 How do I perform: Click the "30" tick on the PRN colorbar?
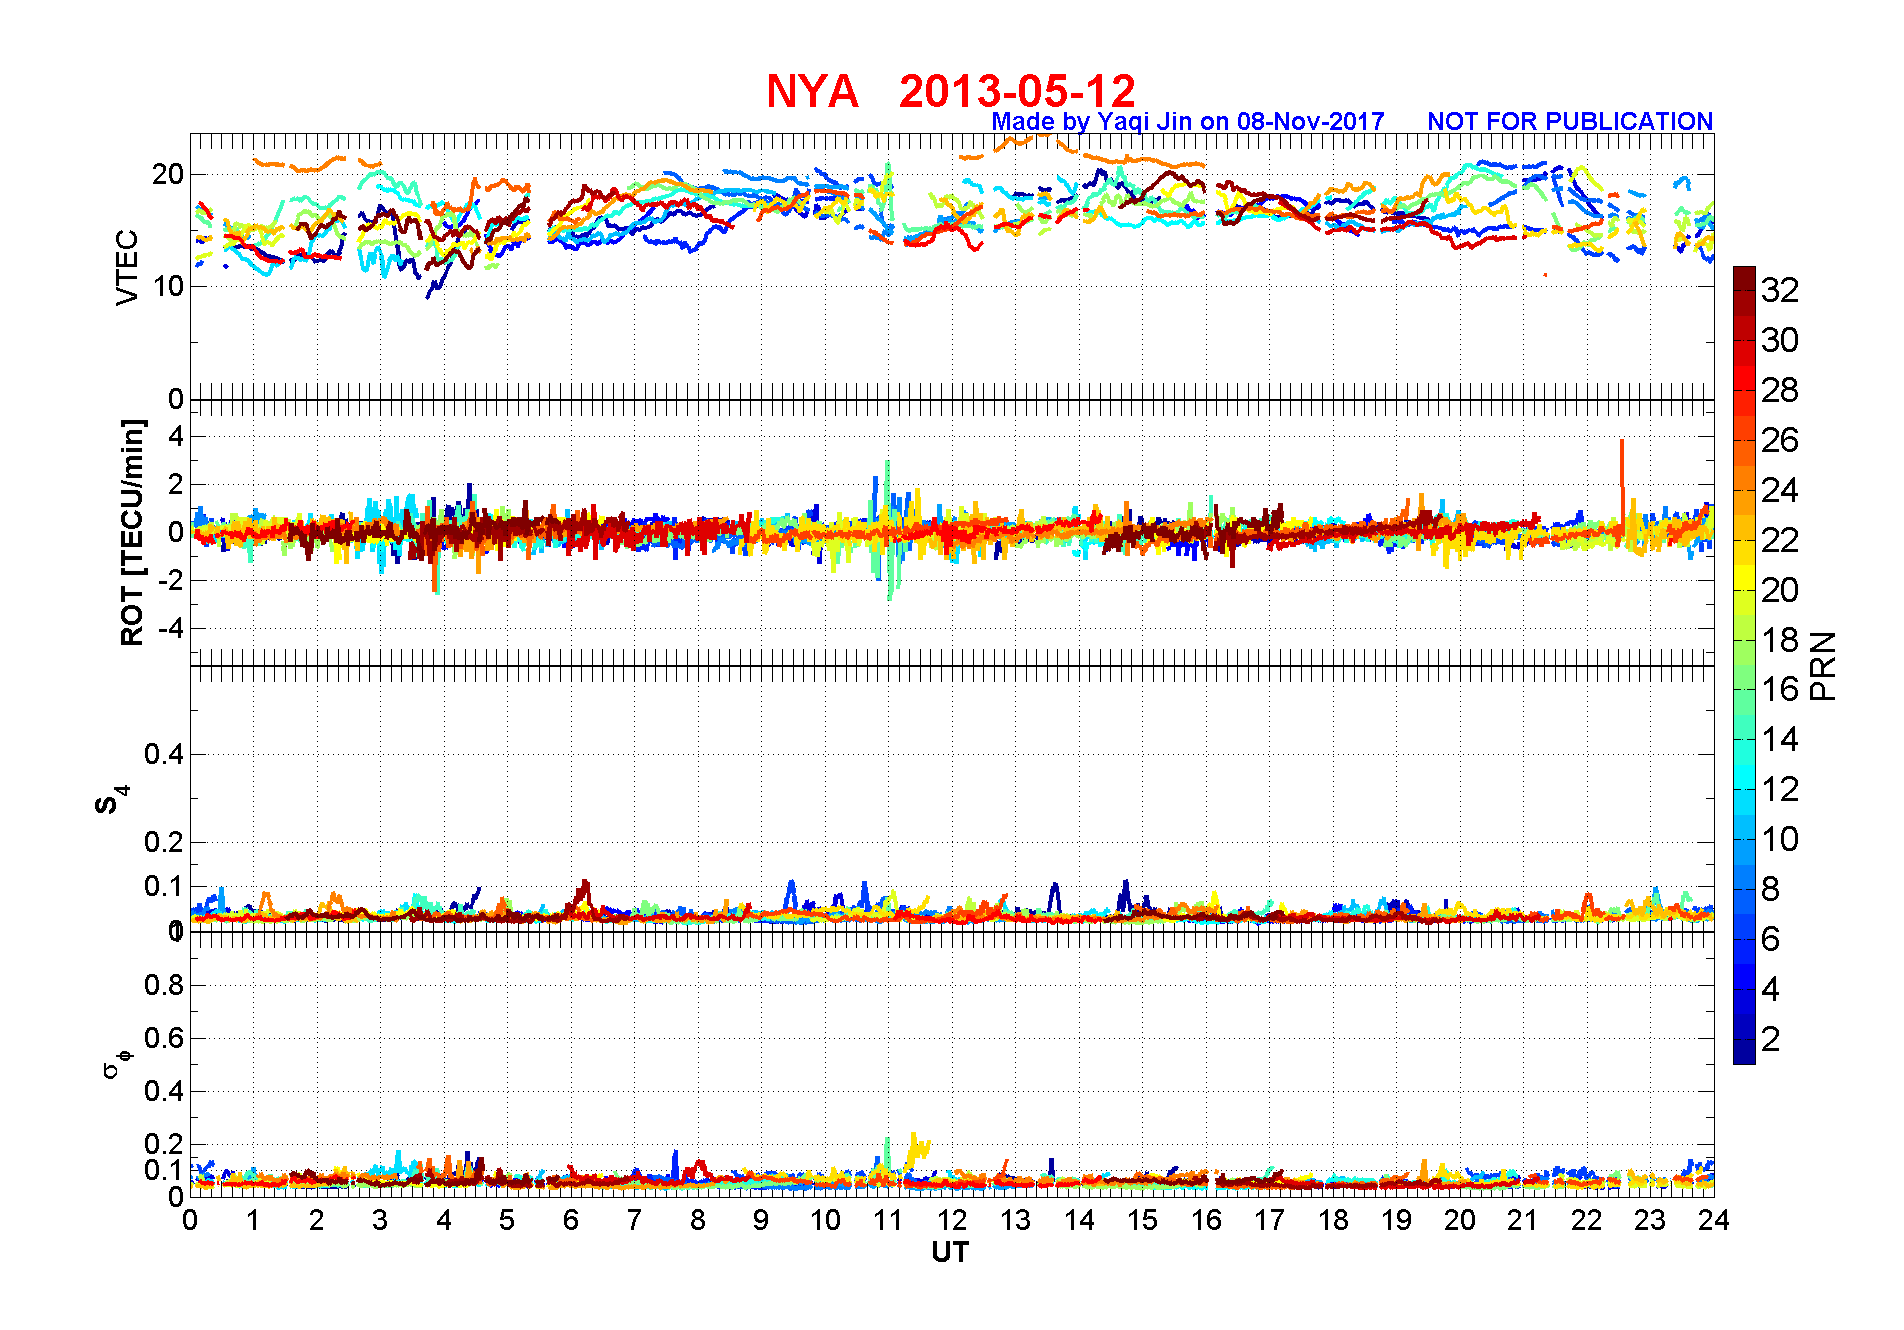click(1780, 340)
